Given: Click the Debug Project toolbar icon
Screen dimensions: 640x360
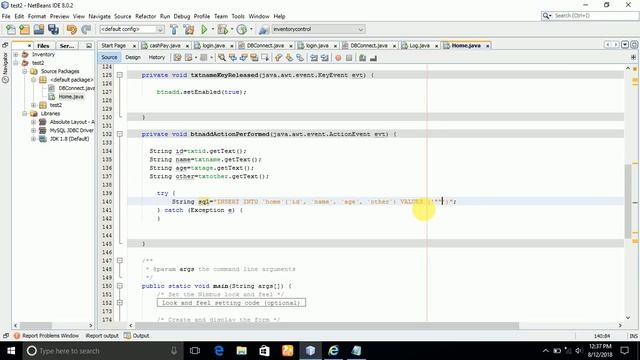Looking at the screenshot, I should point(223,29).
